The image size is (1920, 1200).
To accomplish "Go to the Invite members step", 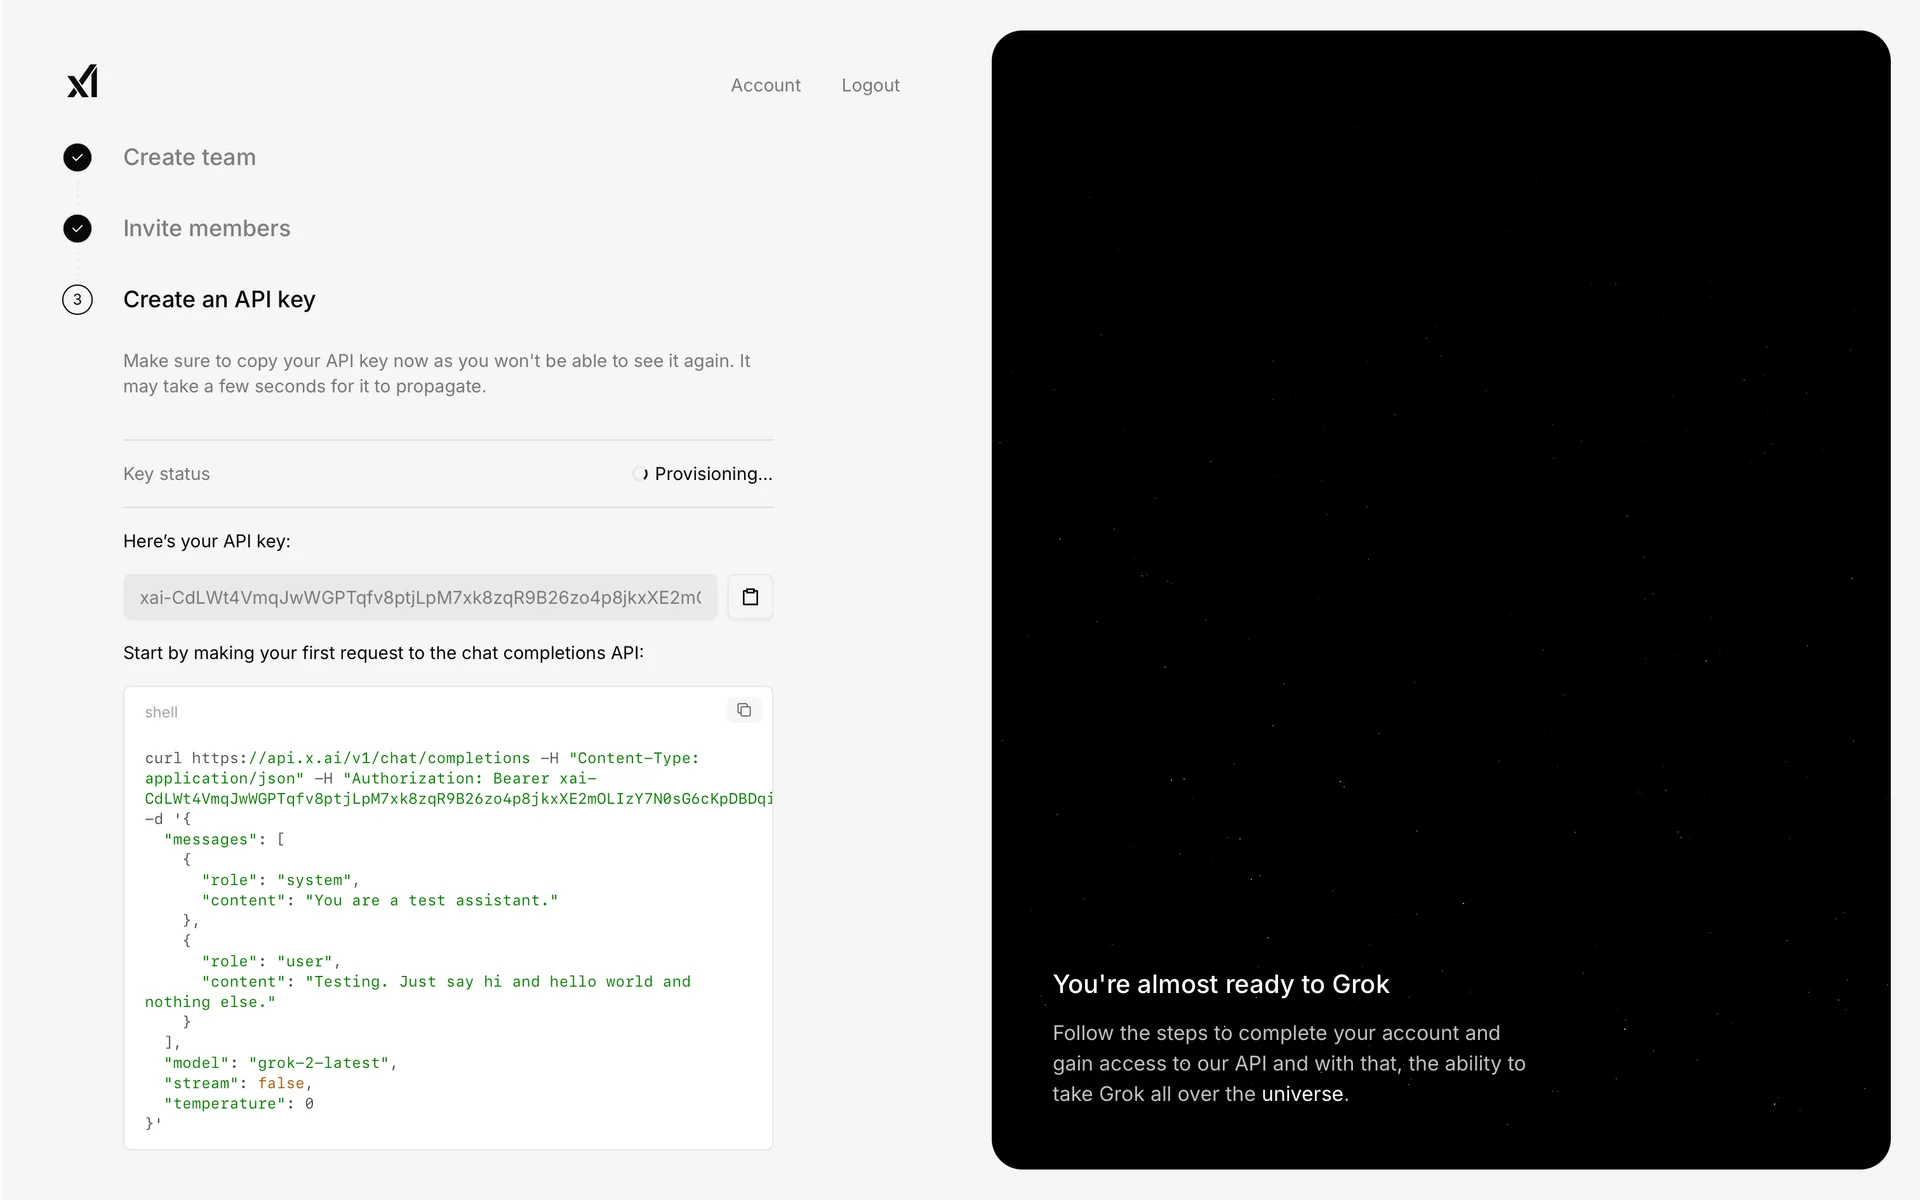I will pyautogui.click(x=206, y=229).
